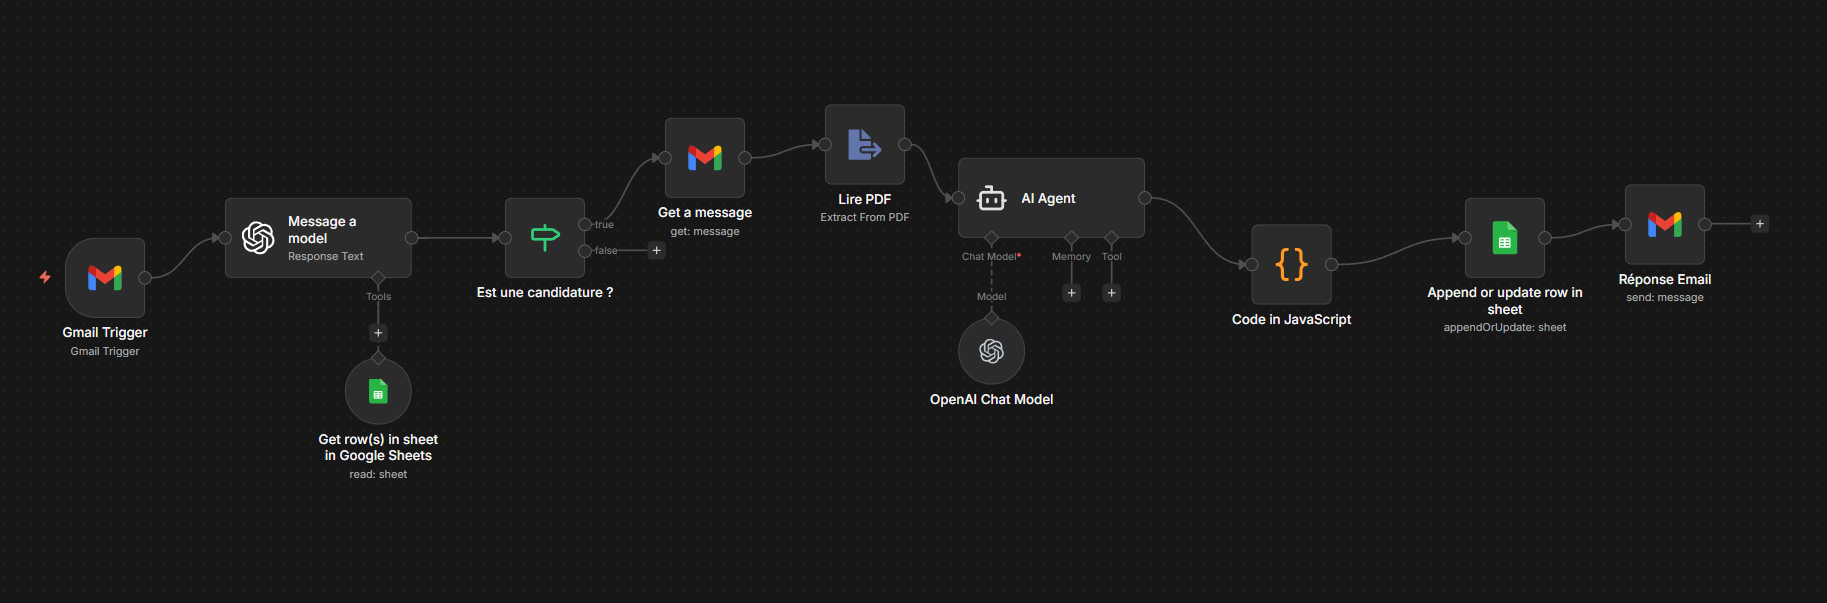Click the 'Get a message' label
1827x603 pixels.
pos(705,212)
